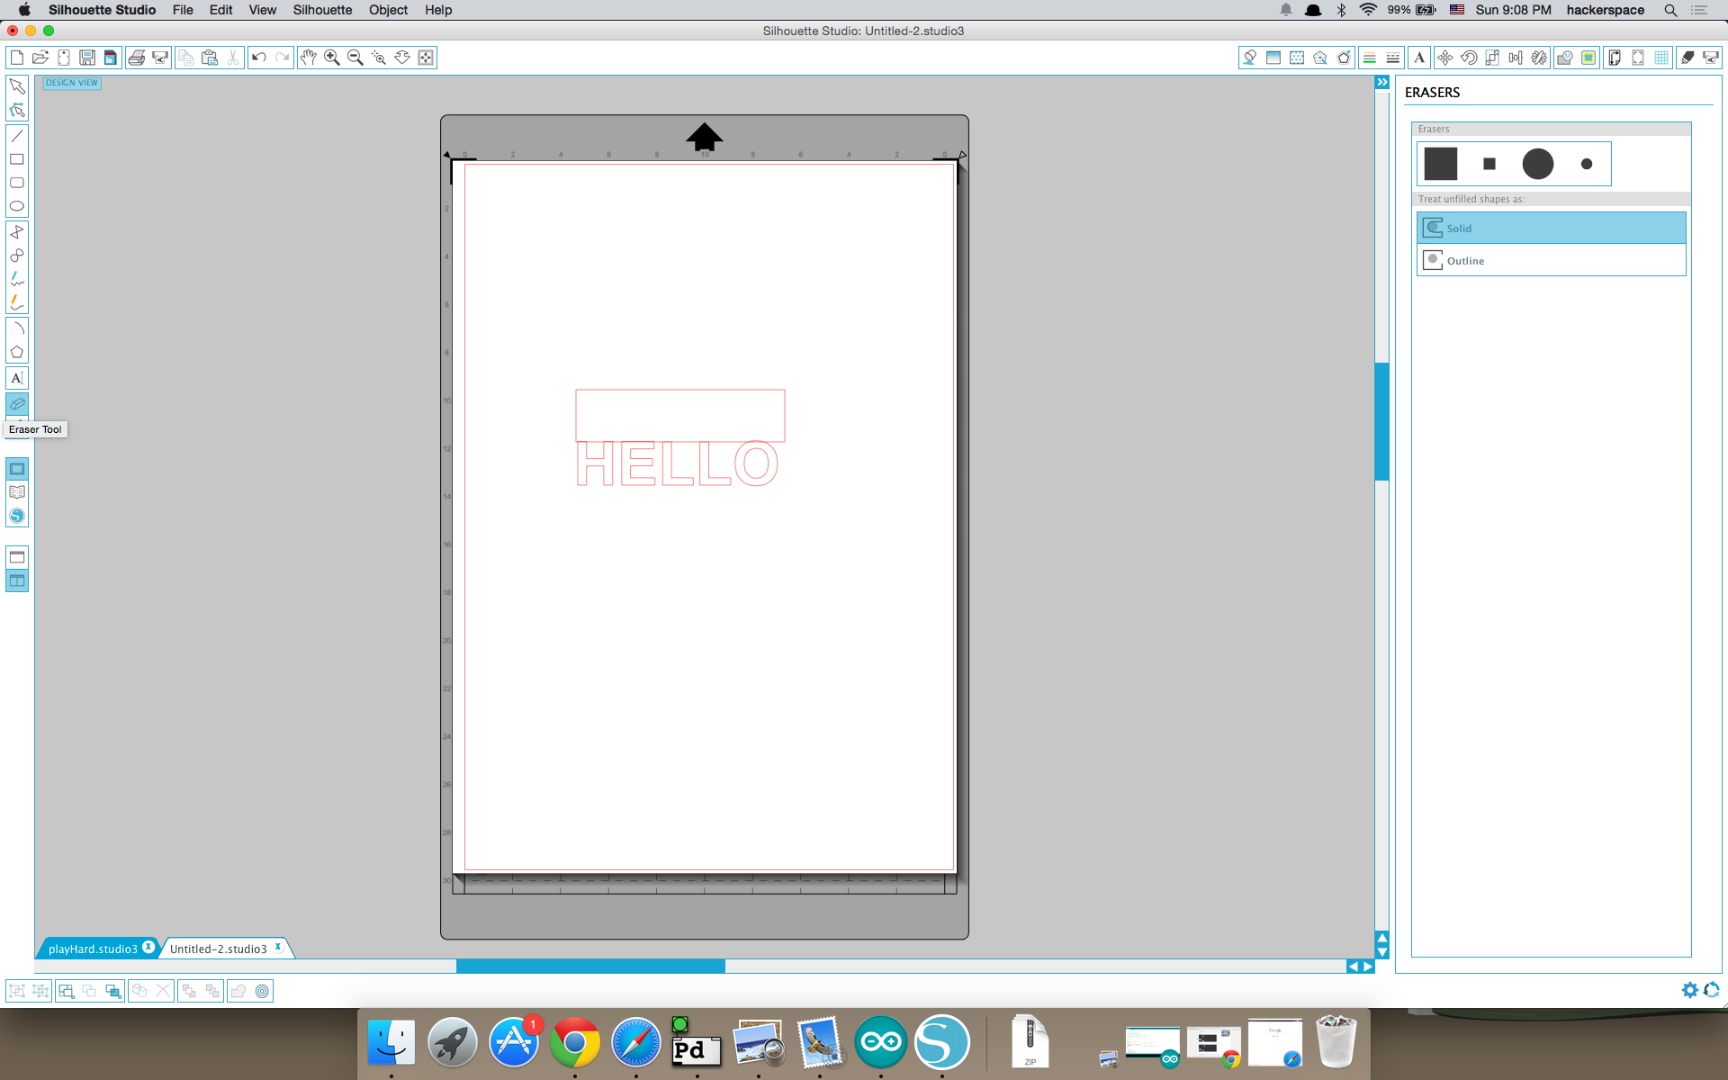Open the Draw an Ellipse tool
This screenshot has width=1728, height=1080.
[x=16, y=205]
